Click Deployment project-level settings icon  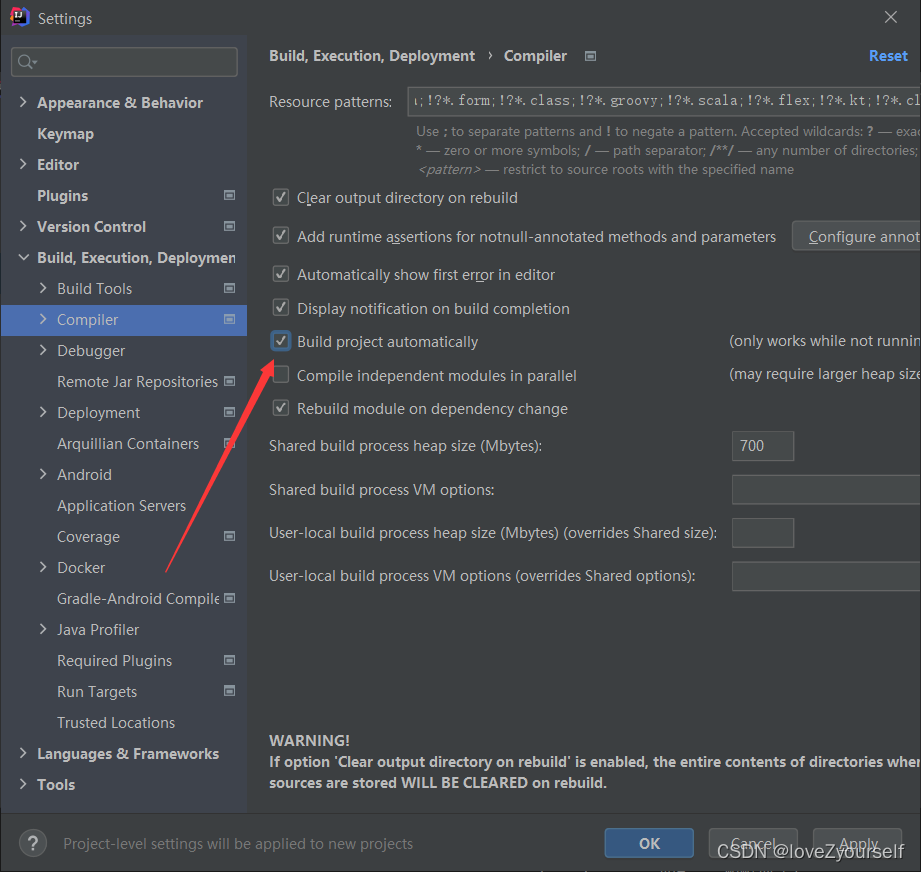[x=230, y=412]
